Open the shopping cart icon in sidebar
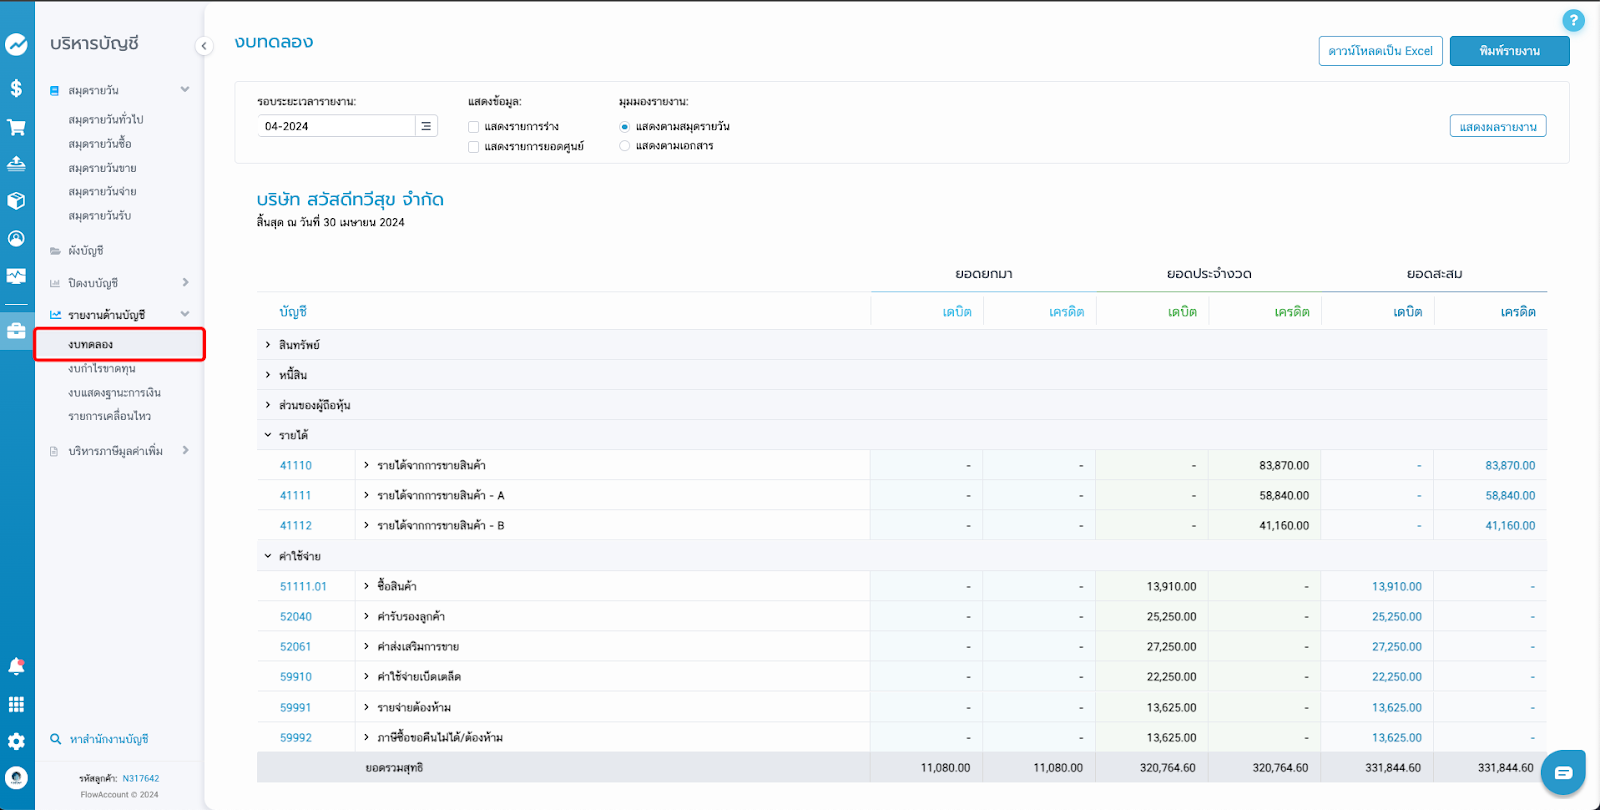 16,127
